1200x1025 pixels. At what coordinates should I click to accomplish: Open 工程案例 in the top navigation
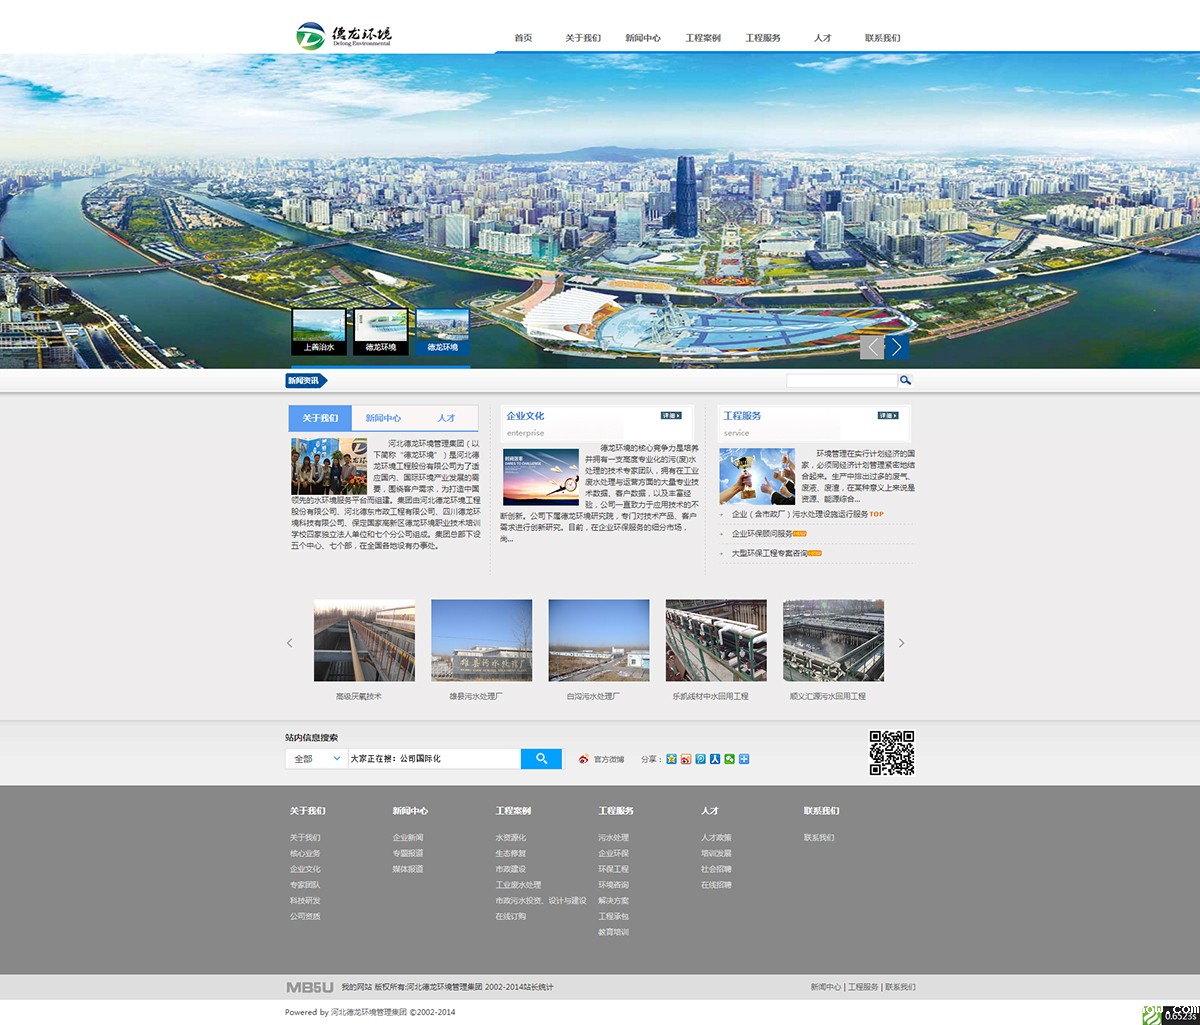click(702, 38)
